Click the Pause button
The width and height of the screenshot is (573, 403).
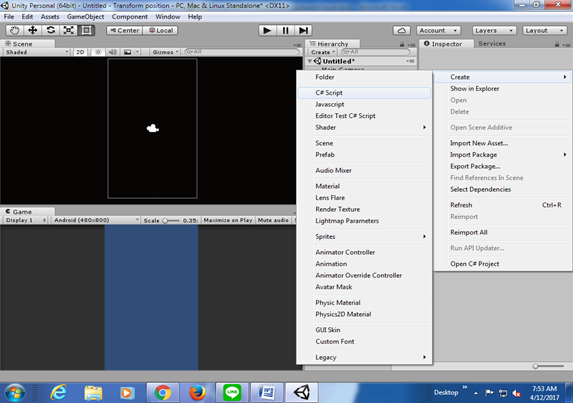coord(285,30)
